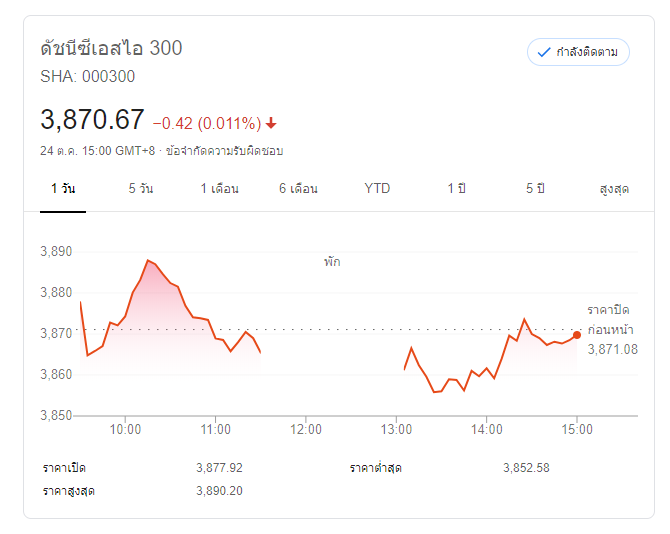Select the YTD range tab
Viewport: 670px width, 534px height.
(x=377, y=188)
